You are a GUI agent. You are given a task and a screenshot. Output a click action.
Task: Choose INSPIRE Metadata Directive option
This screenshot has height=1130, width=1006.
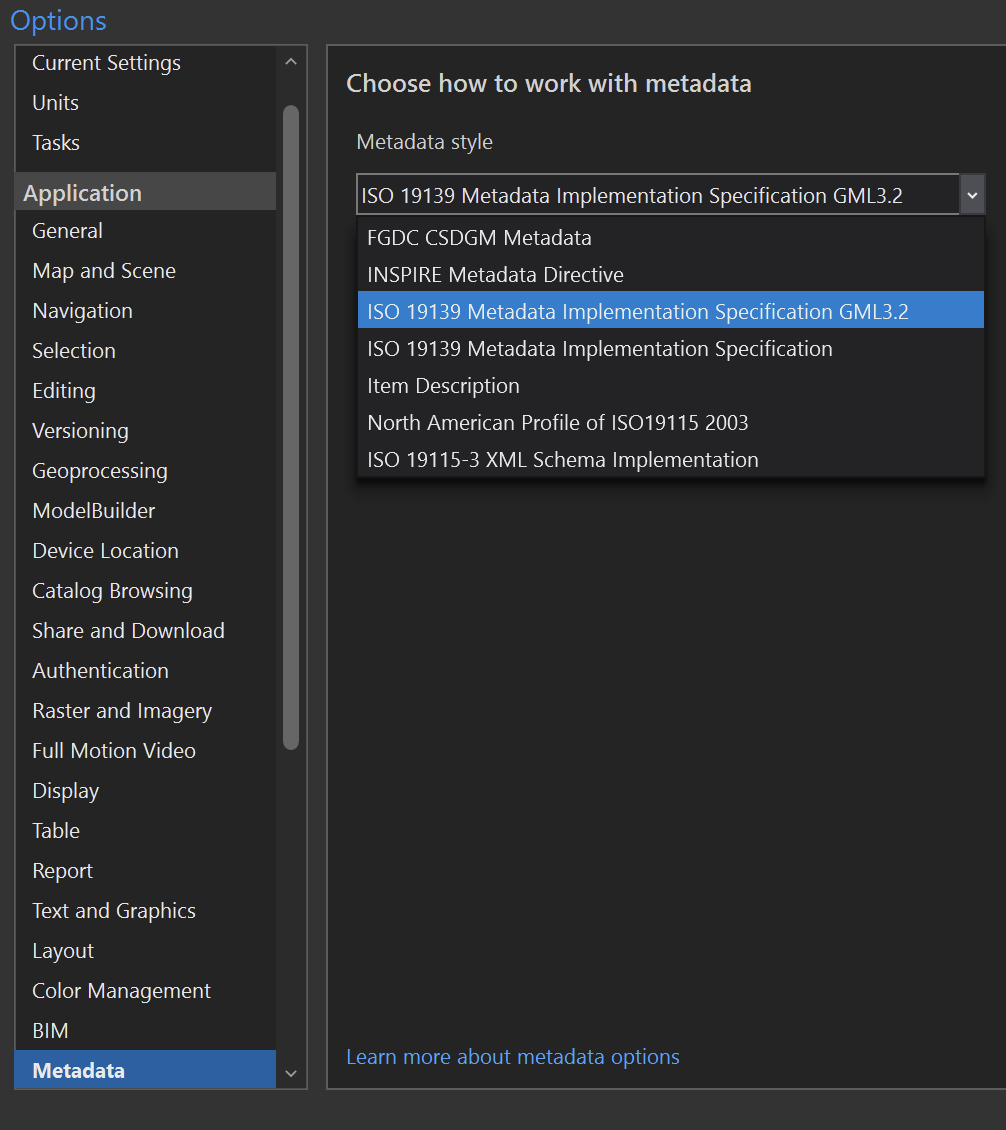[x=495, y=275]
